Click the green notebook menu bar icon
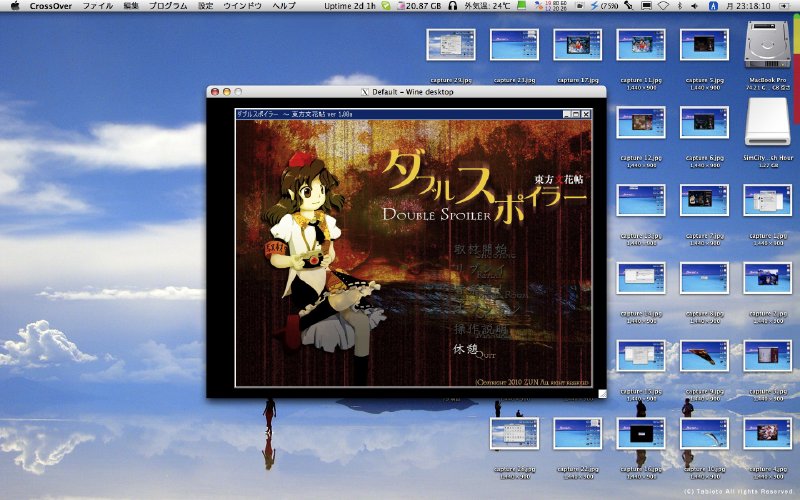The height and width of the screenshot is (500, 800). (x=521, y=6)
